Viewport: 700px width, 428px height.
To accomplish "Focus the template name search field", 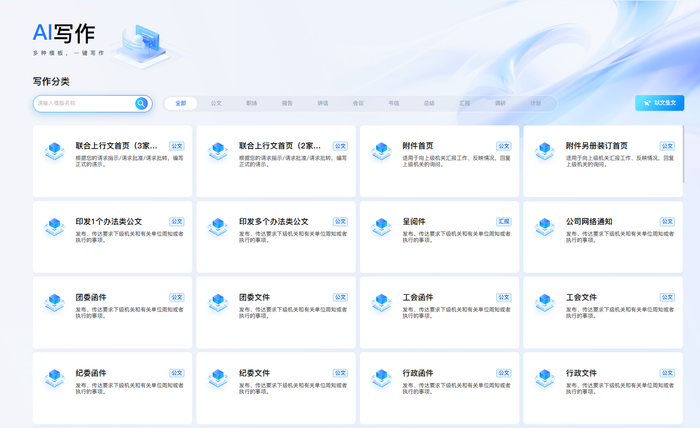I will click(x=84, y=103).
